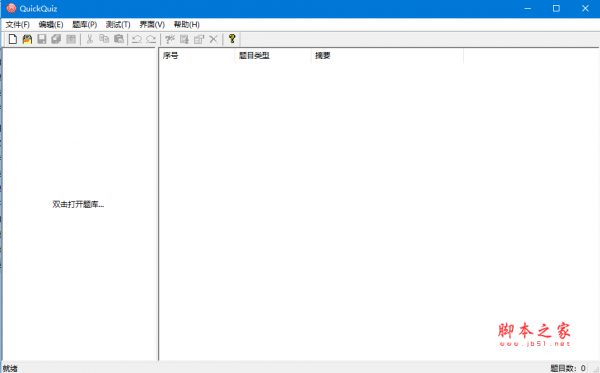Click the fifth grayed toolbar icon after Save All

pyautogui.click(x=71, y=39)
